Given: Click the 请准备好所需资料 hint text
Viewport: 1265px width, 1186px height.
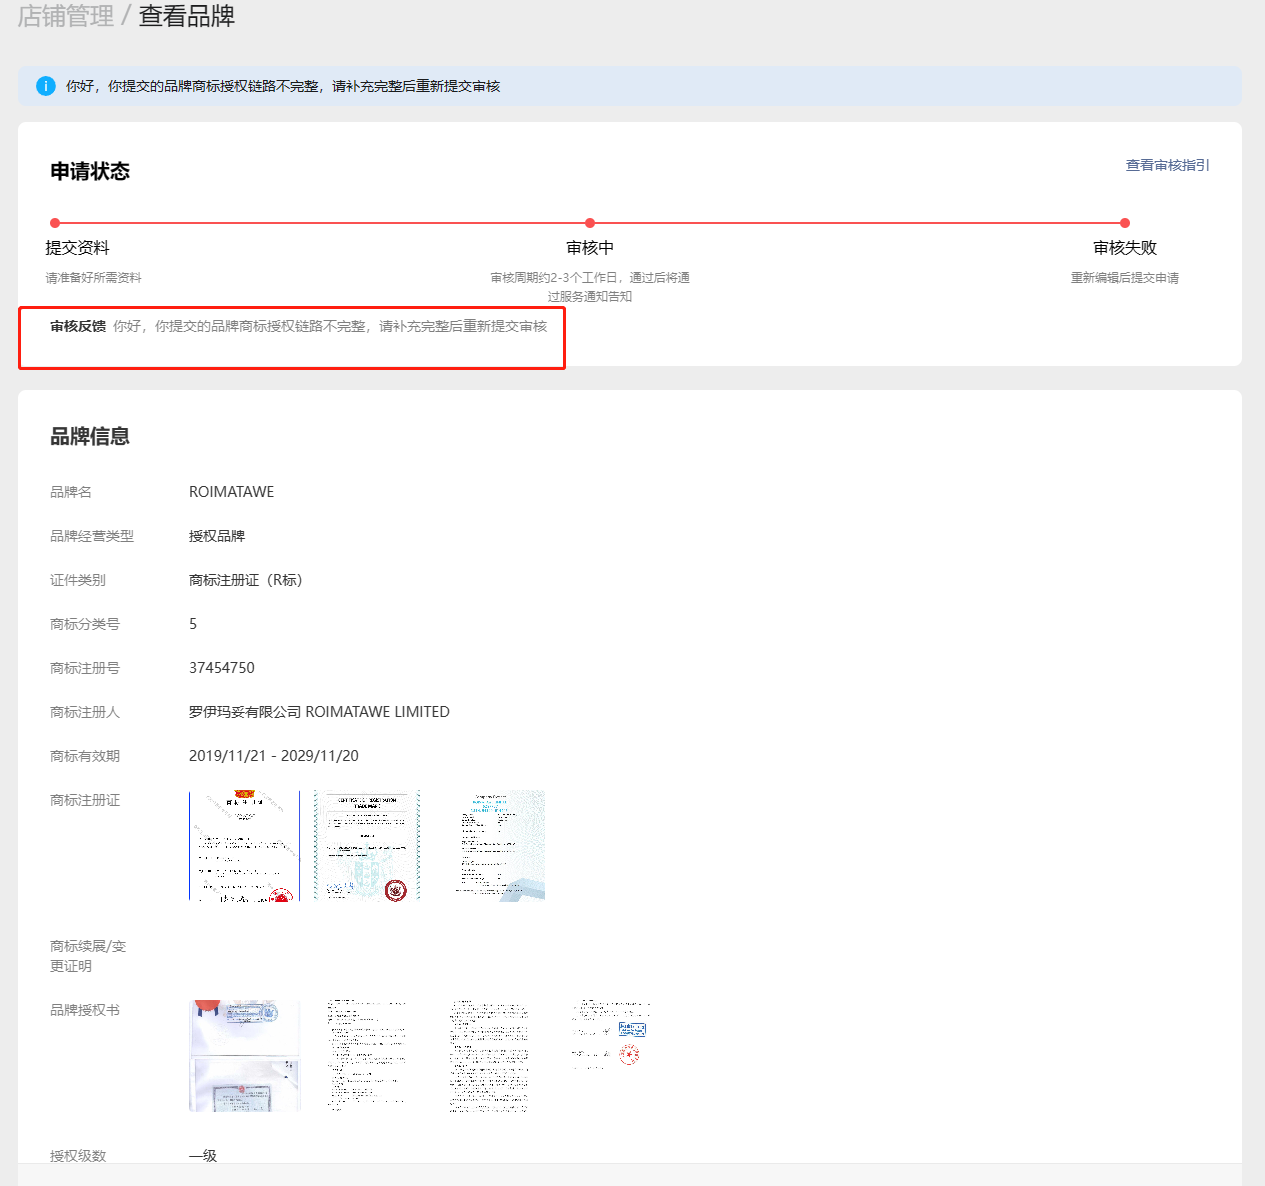Looking at the screenshot, I should click(93, 278).
